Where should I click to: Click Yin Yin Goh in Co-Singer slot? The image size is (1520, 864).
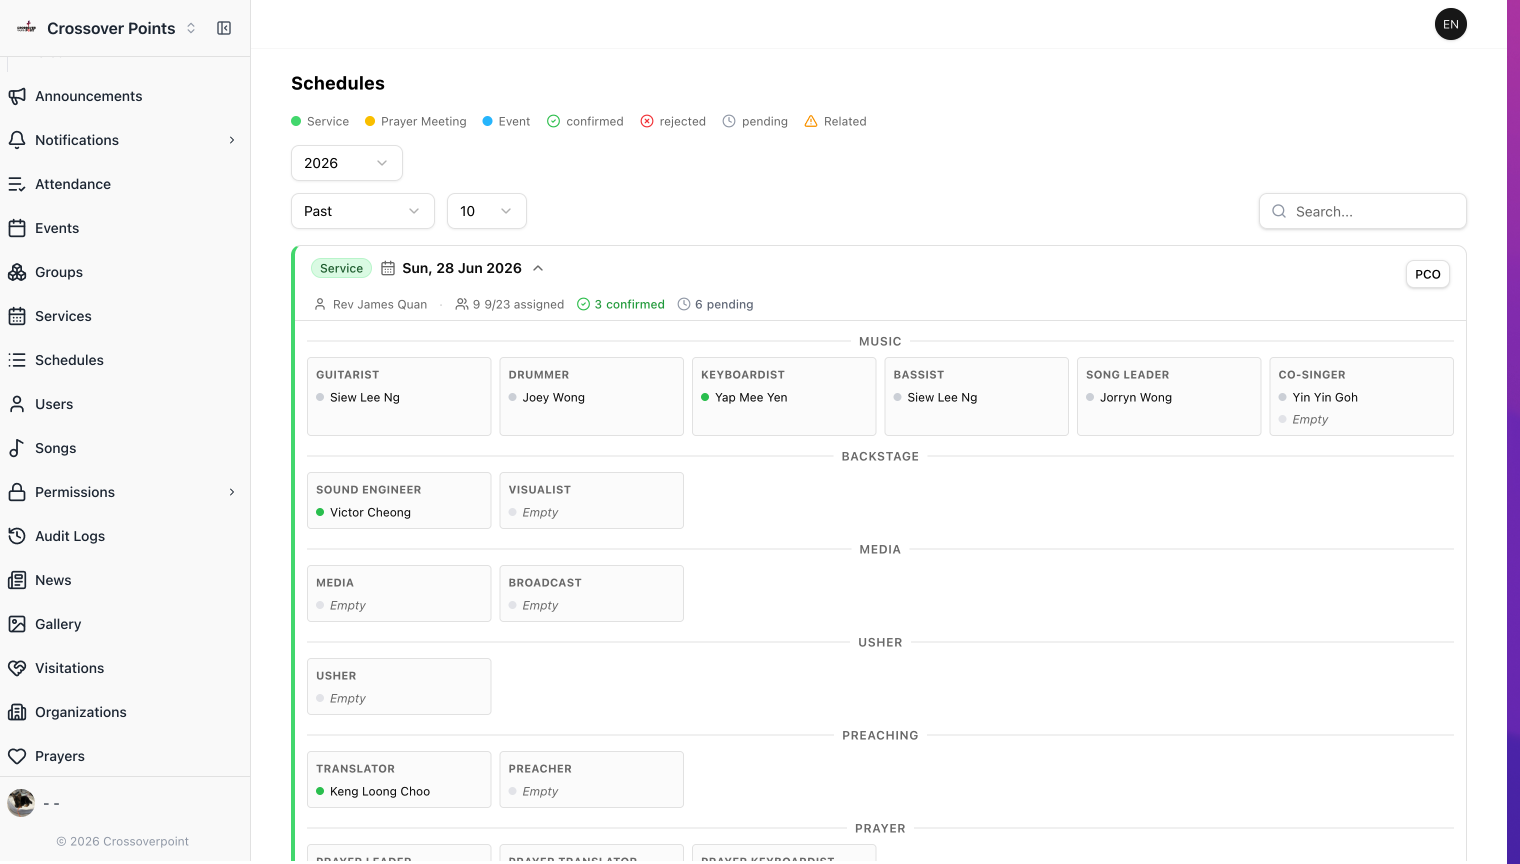pyautogui.click(x=1325, y=397)
